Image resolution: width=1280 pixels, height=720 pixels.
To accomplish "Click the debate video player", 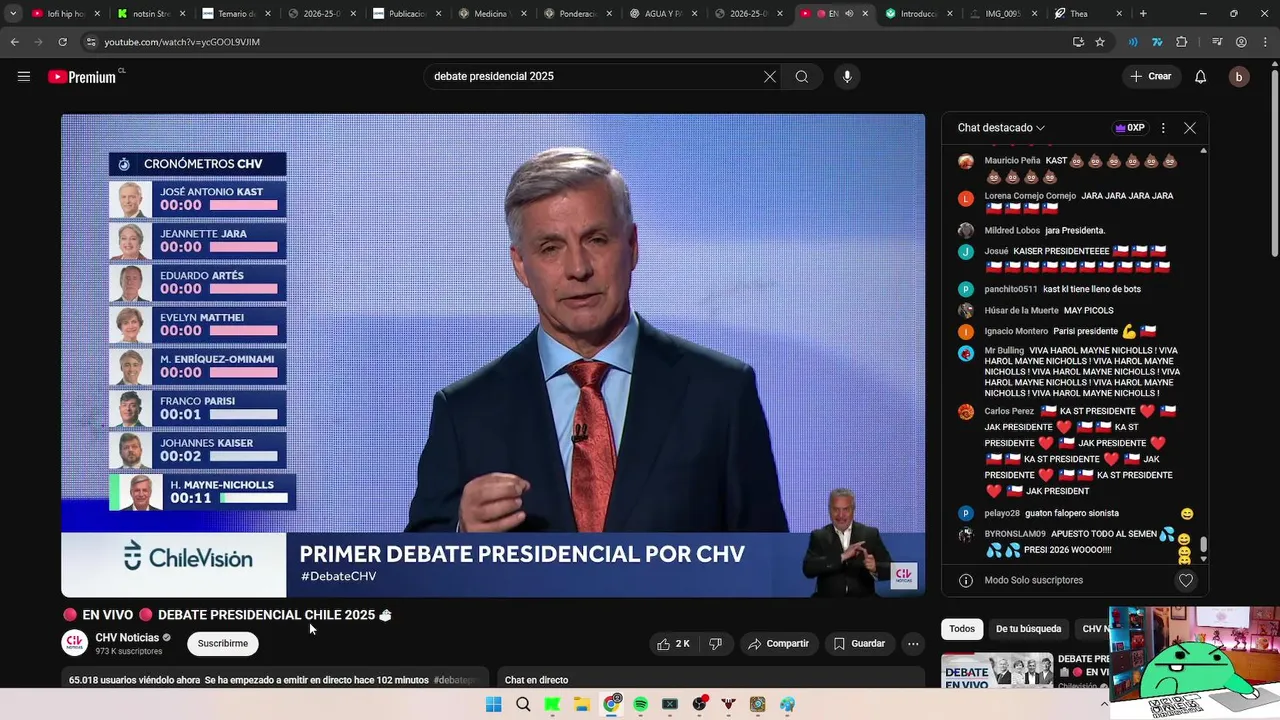I will click(493, 355).
